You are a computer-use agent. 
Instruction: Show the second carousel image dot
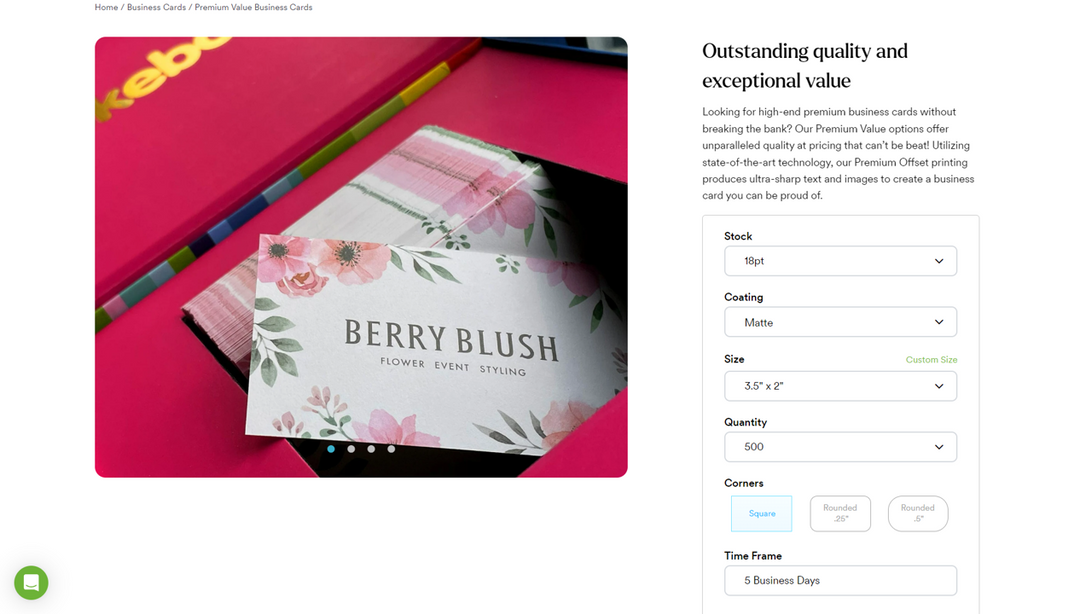(x=351, y=449)
